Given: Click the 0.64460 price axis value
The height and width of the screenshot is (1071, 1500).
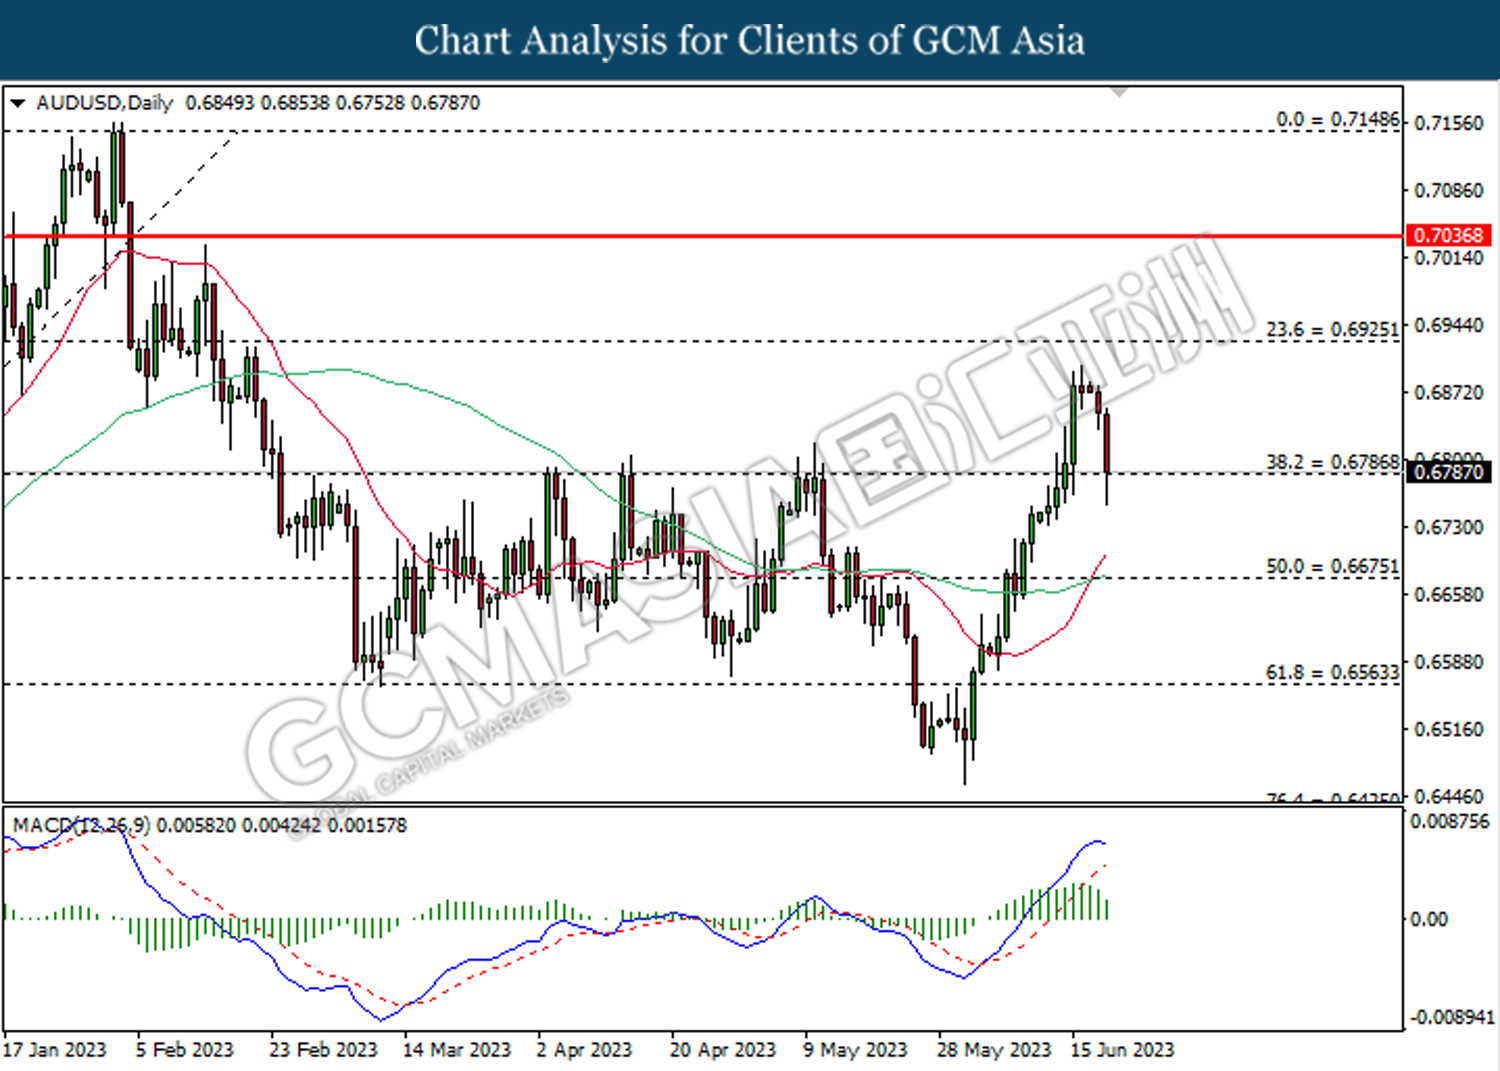Looking at the screenshot, I should 1449,796.
